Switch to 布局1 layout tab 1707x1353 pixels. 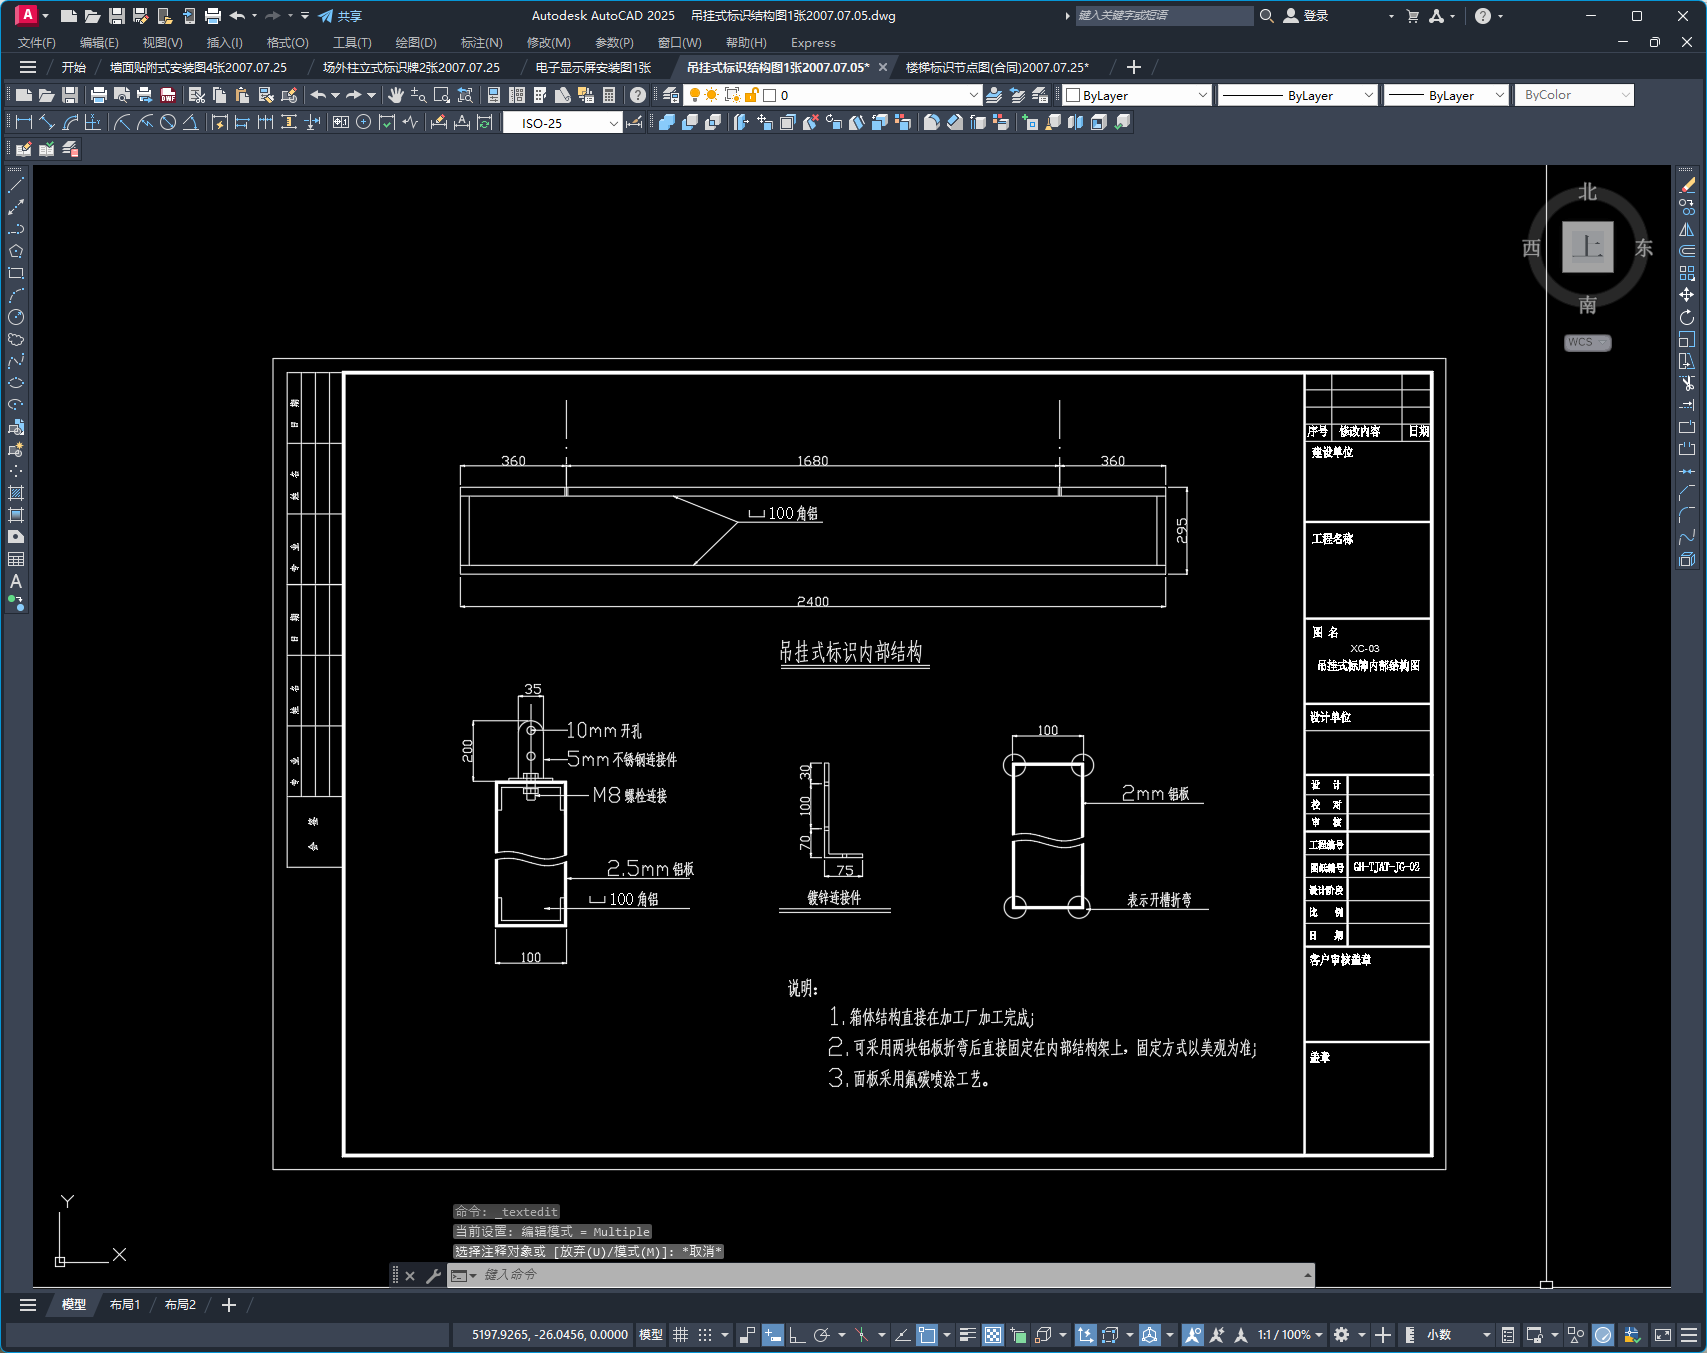[125, 1305]
